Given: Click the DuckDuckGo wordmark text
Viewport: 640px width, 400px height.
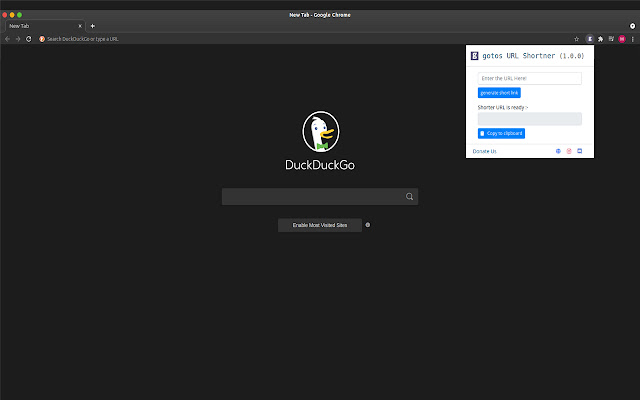Looking at the screenshot, I should pyautogui.click(x=320, y=165).
